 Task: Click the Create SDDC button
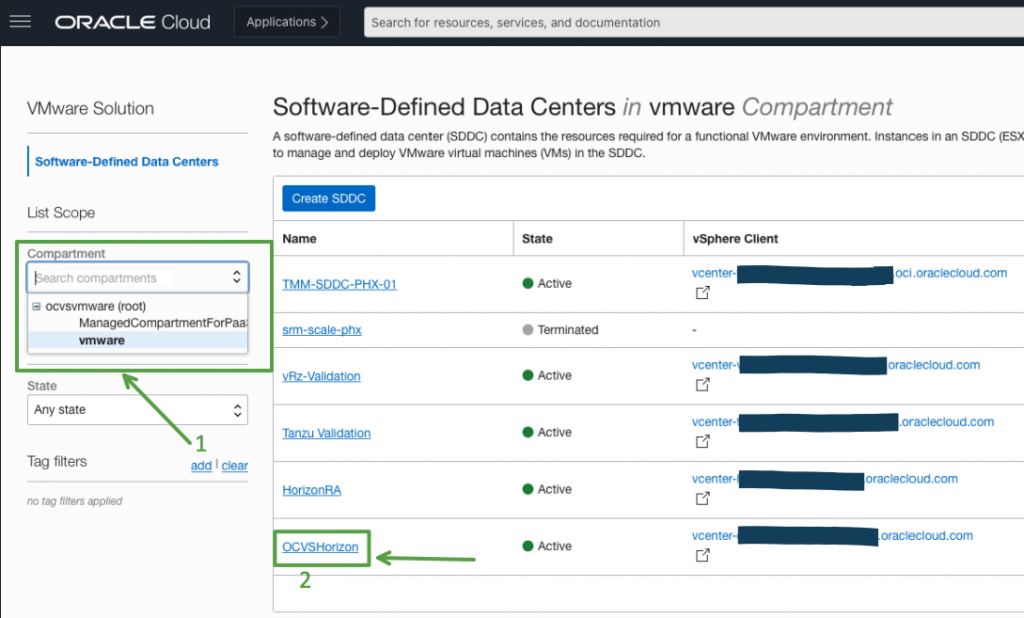tap(328, 198)
